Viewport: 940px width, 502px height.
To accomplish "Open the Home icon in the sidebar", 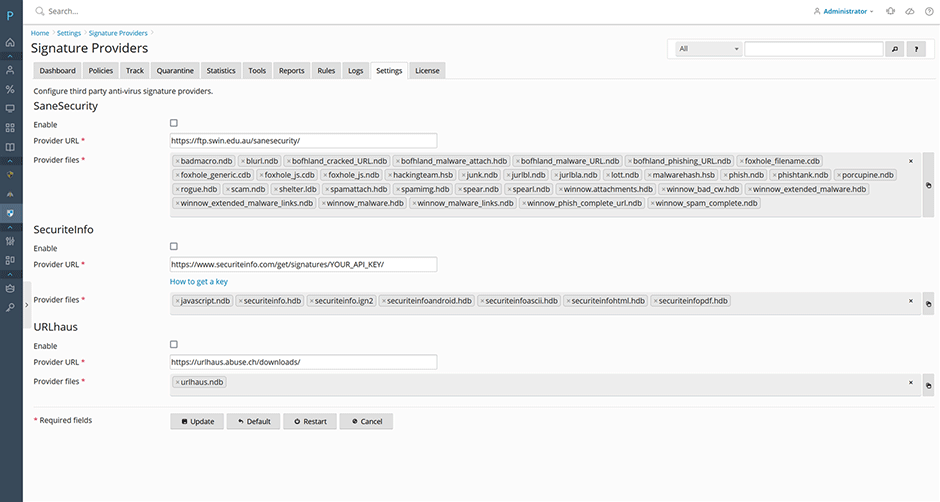I will (10, 42).
